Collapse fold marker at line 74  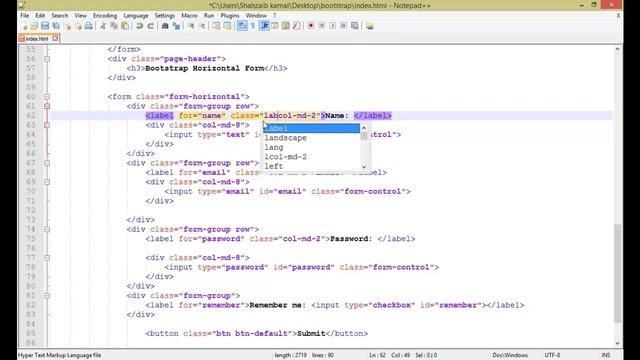pyautogui.click(x=47, y=229)
